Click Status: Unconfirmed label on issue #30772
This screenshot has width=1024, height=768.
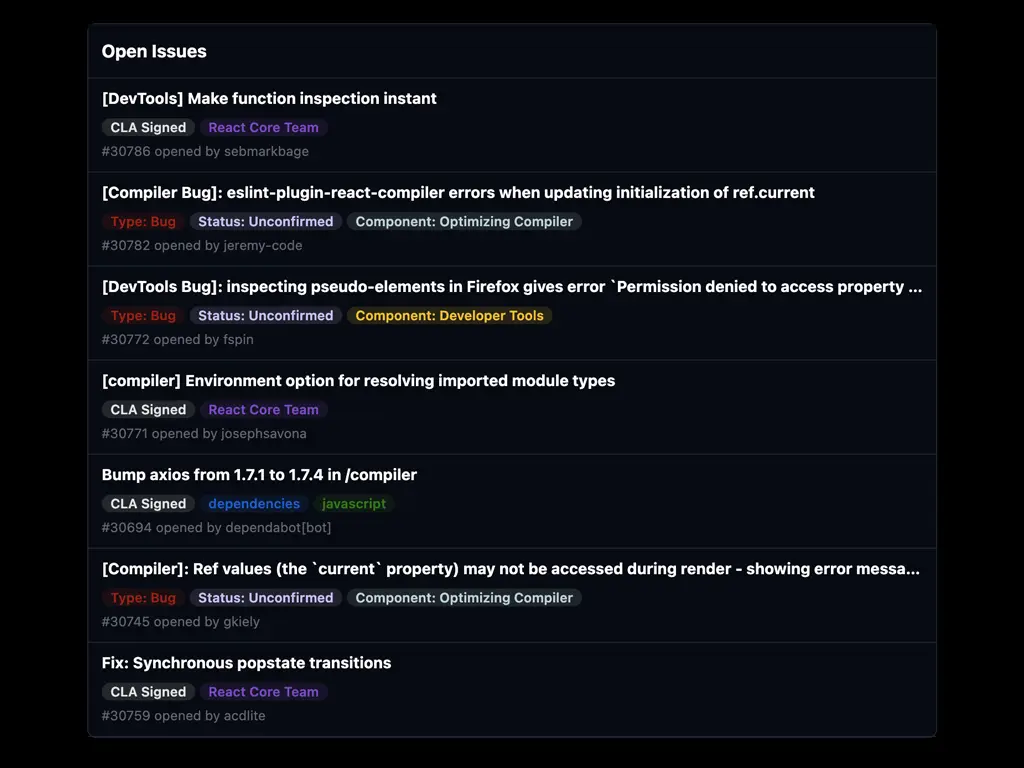[265, 316]
